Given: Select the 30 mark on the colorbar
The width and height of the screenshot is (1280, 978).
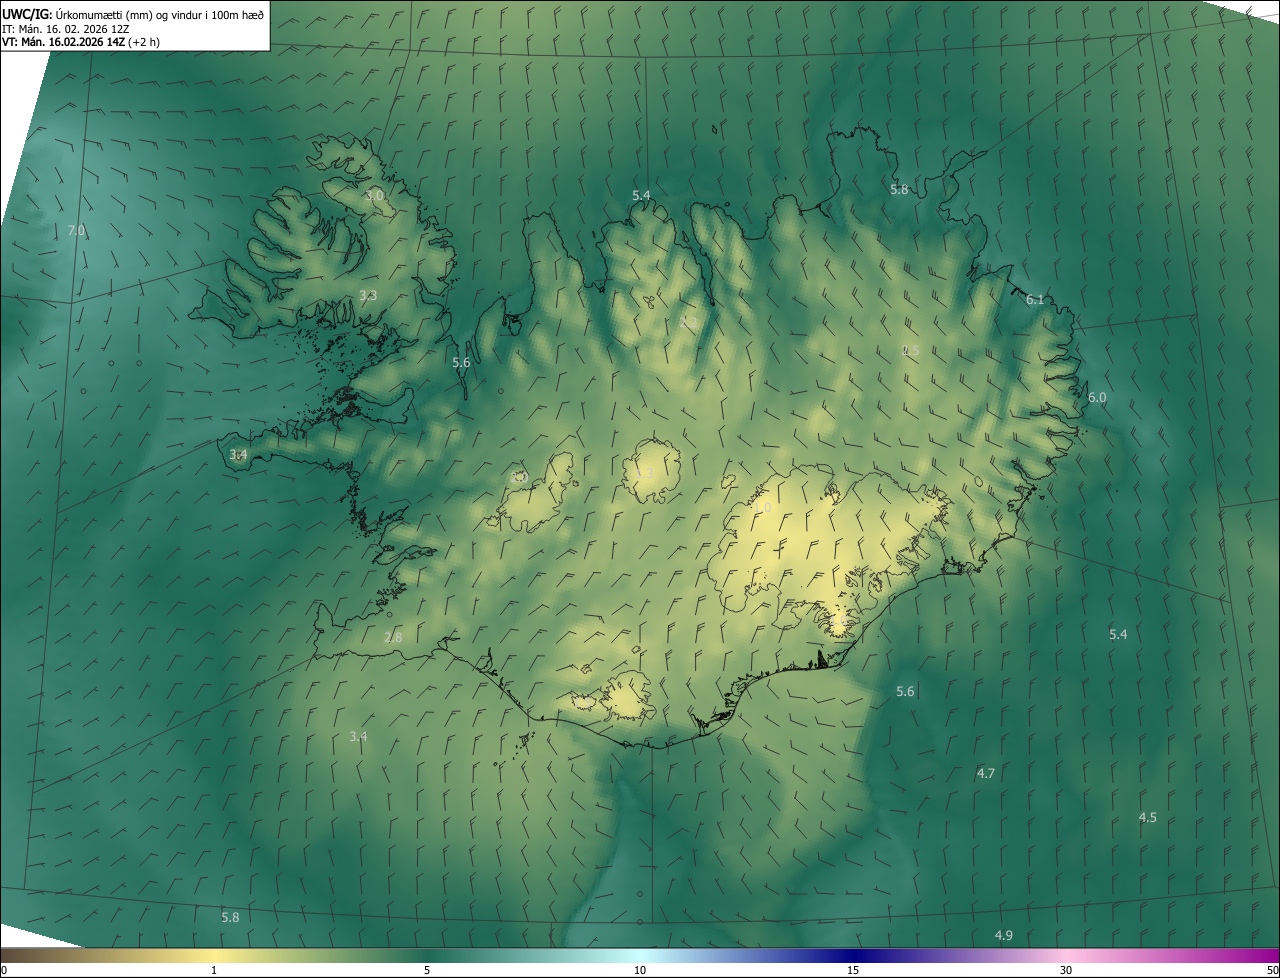Looking at the screenshot, I should pos(1066,970).
